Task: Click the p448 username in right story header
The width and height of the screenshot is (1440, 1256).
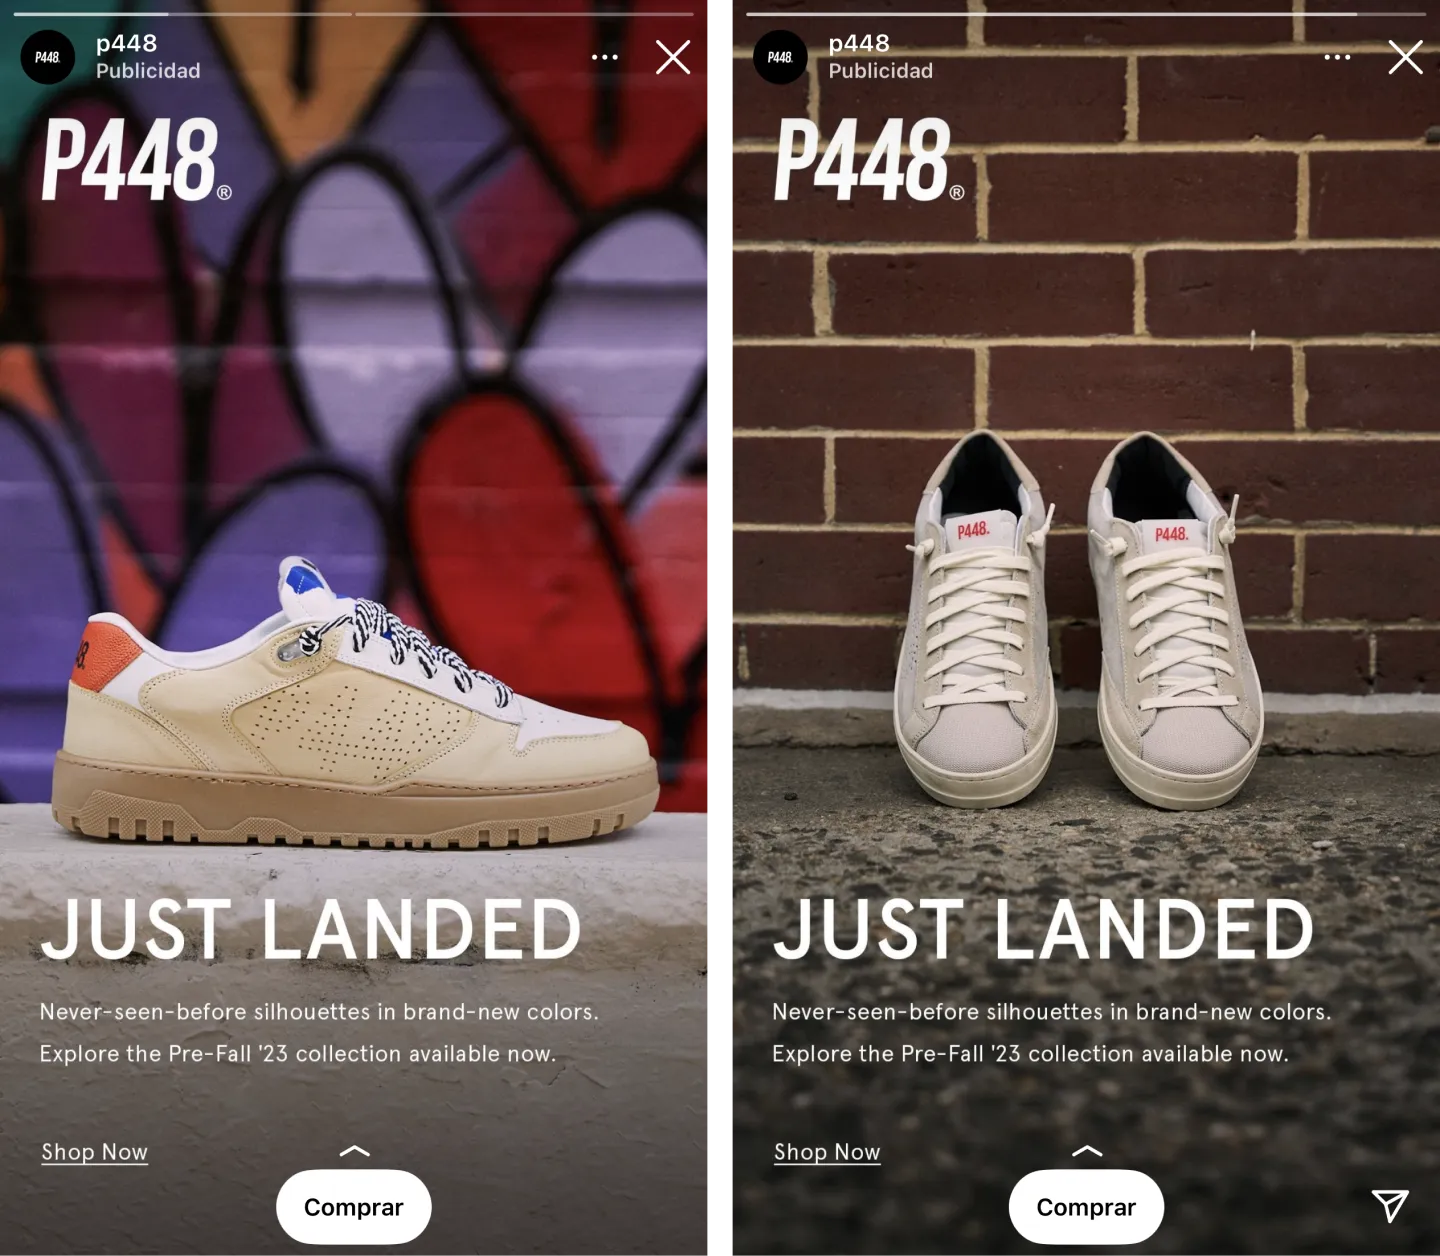Action: (x=859, y=43)
